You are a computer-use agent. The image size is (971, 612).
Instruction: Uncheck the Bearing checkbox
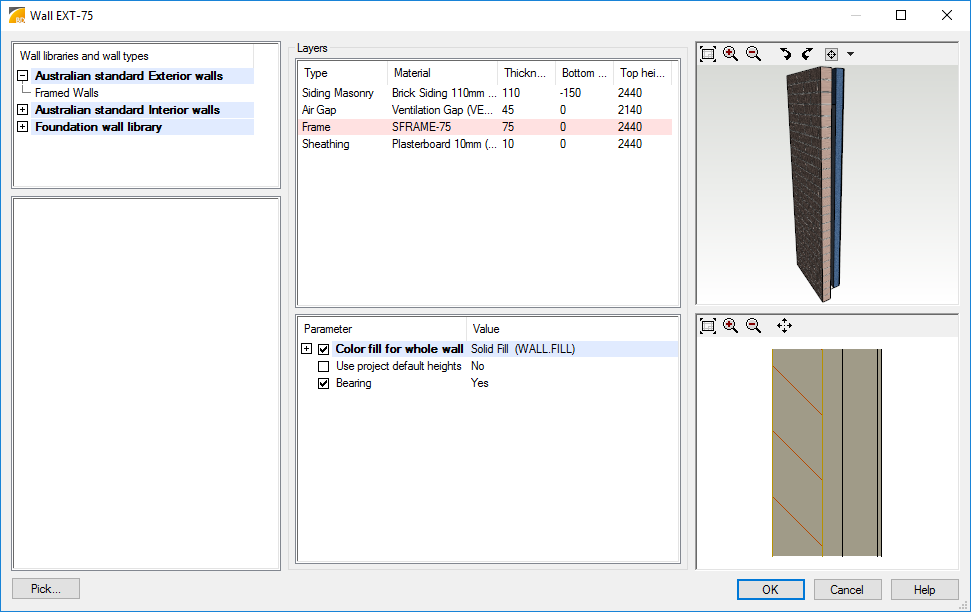coord(323,383)
